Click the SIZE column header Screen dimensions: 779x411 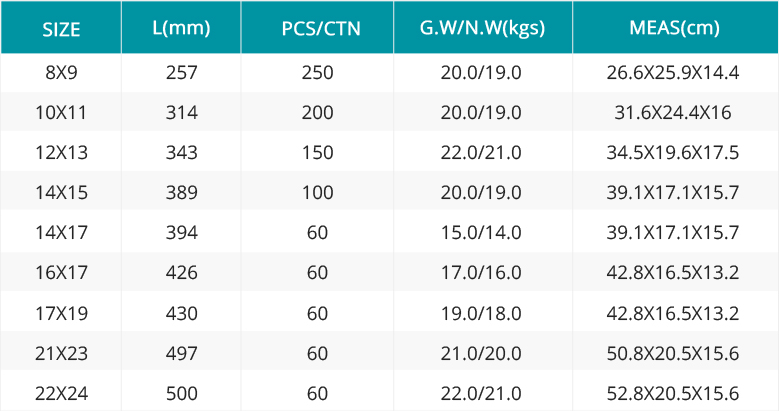[61, 29]
